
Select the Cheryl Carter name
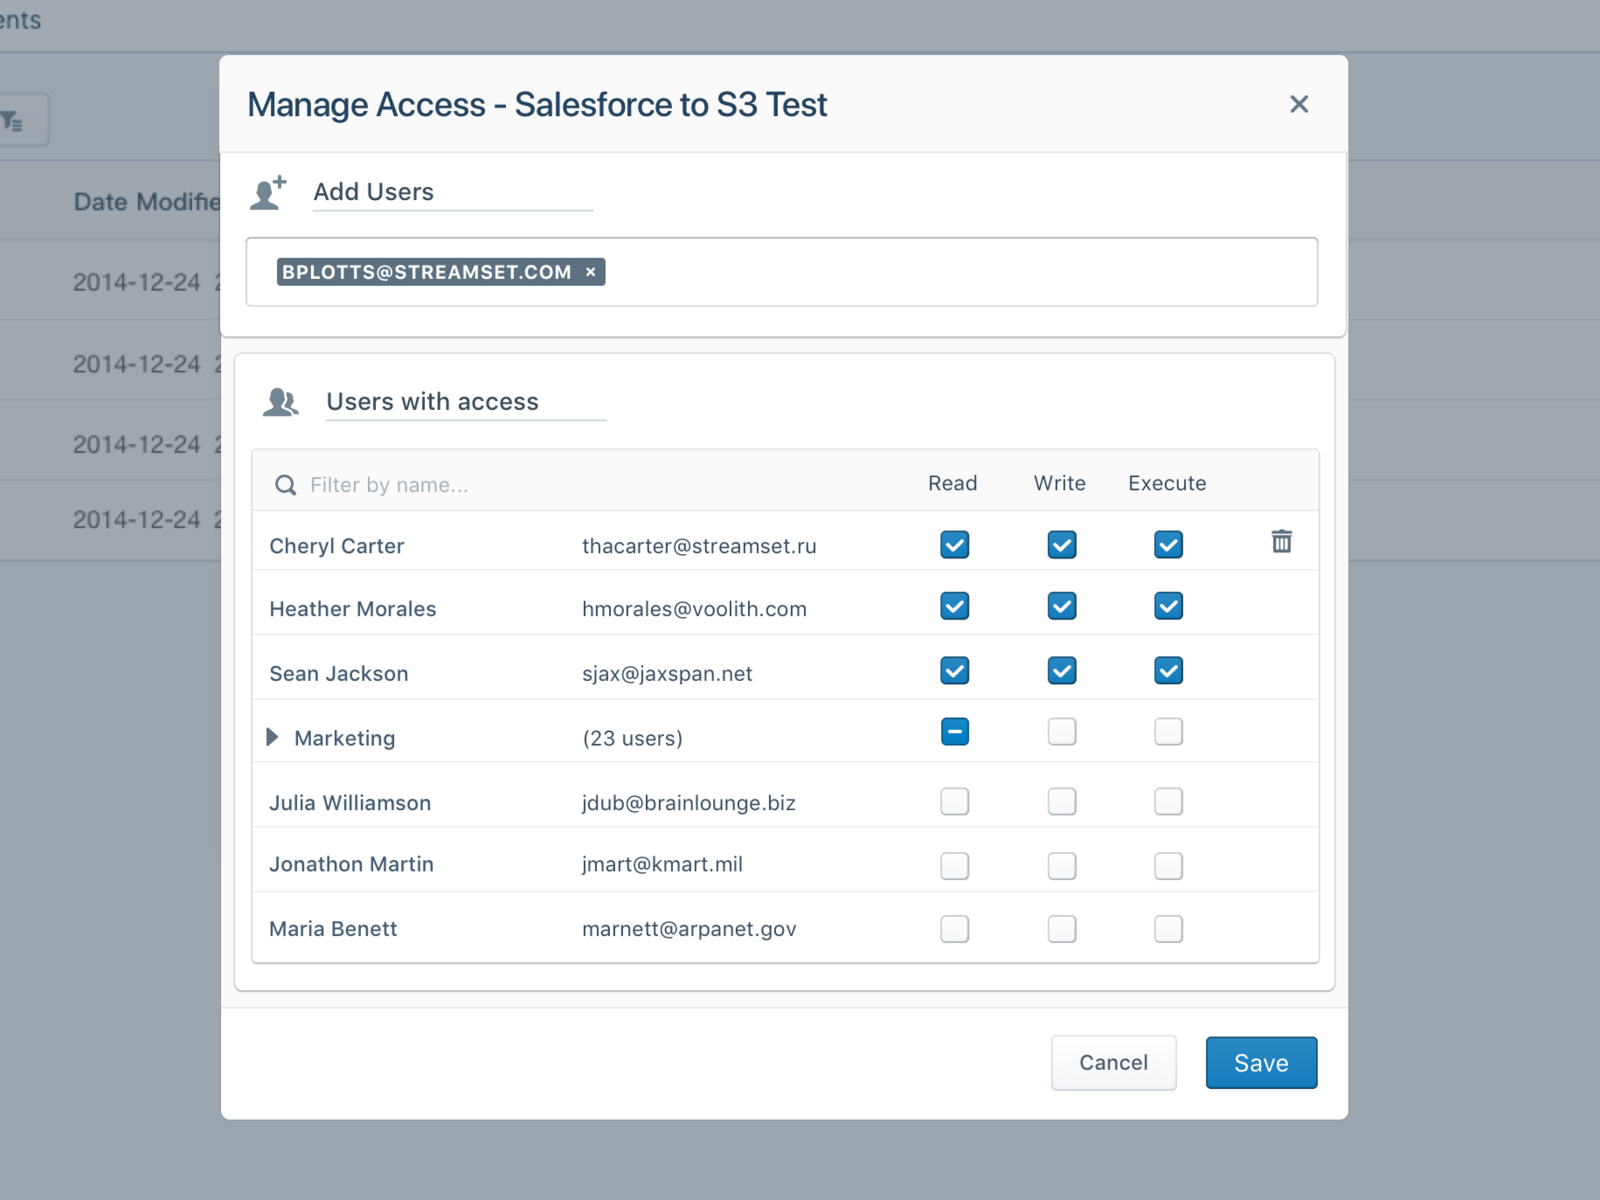pyautogui.click(x=337, y=546)
